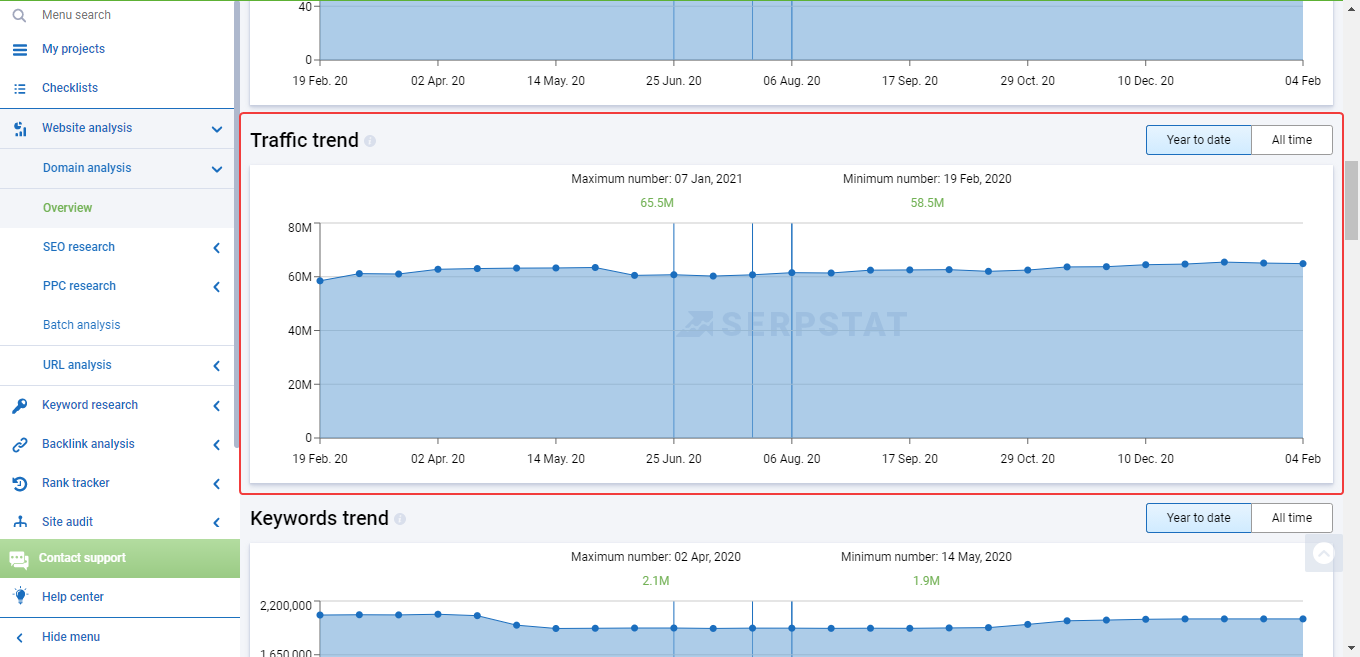Click the scroll-to-top circle button

[1324, 553]
